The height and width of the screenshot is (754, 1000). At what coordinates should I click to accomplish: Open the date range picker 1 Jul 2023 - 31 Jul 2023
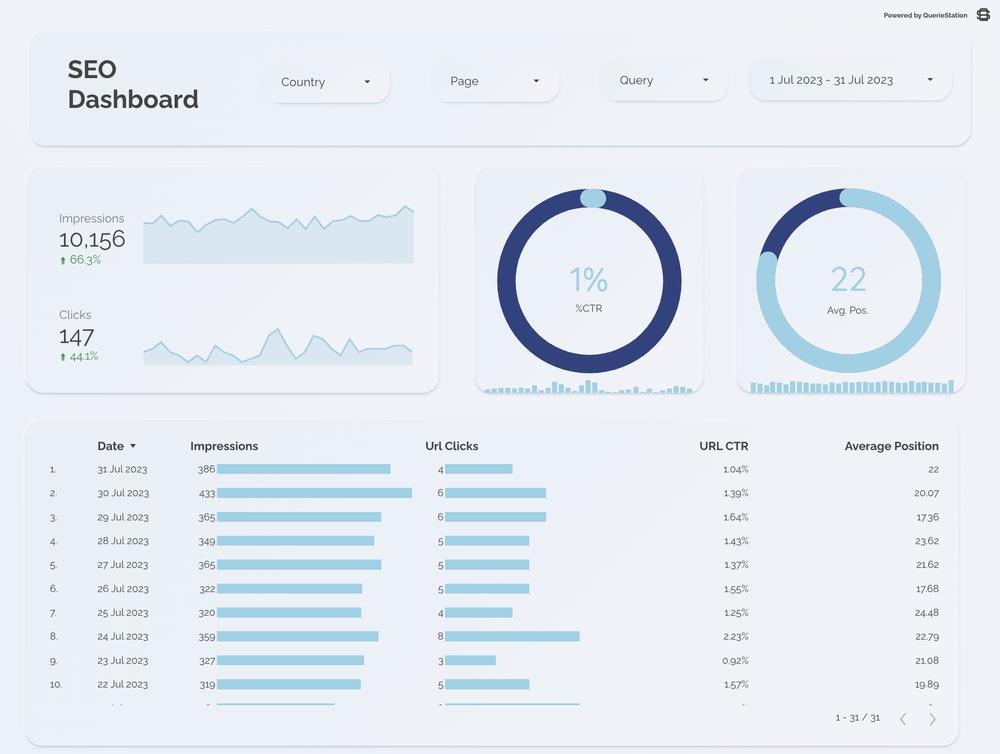pos(851,80)
